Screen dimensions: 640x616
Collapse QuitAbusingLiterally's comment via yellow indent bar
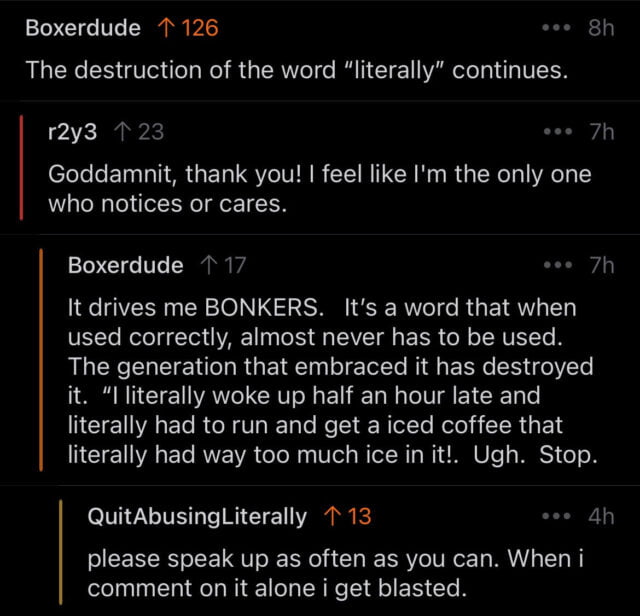click(61, 552)
